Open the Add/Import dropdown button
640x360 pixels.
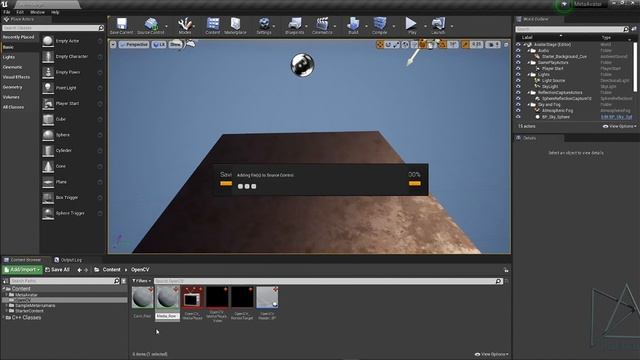pos(22,270)
